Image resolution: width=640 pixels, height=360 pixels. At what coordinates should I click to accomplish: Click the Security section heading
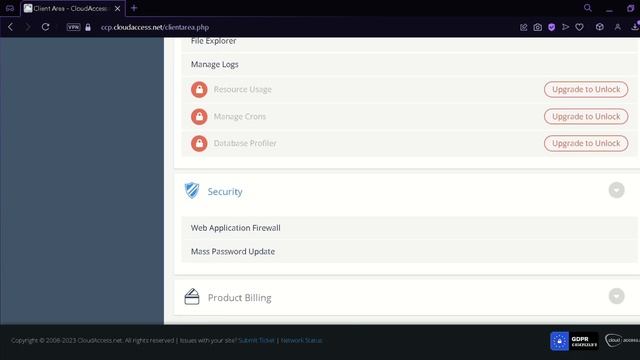225,191
